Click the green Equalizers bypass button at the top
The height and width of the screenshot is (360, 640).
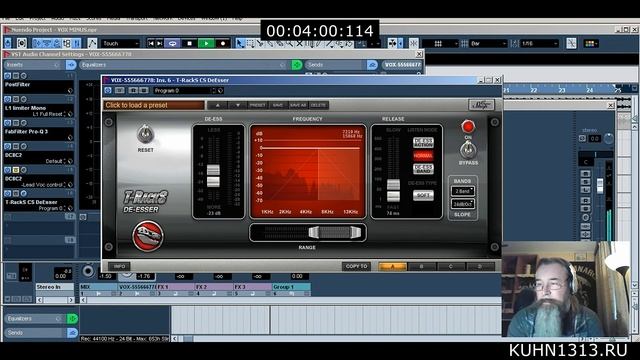pyautogui.click(x=297, y=65)
